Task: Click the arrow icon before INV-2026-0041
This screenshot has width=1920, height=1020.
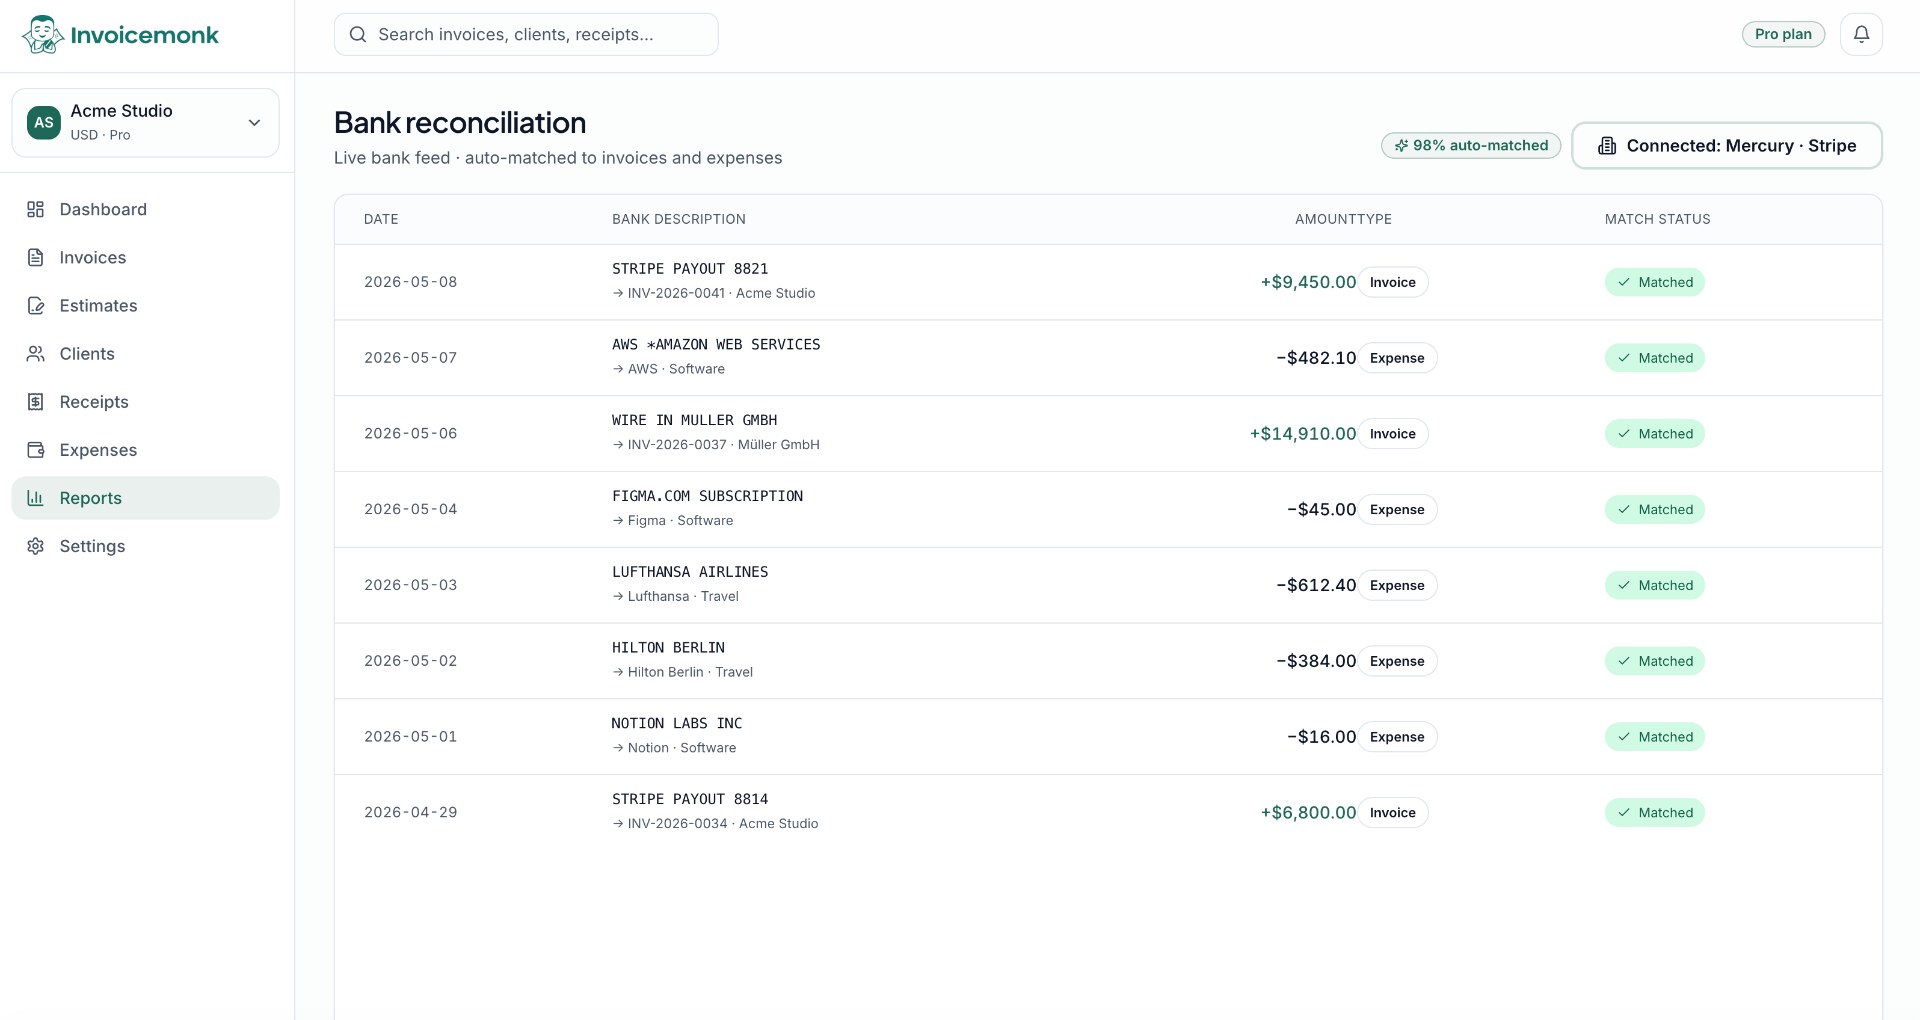Action: coord(618,293)
